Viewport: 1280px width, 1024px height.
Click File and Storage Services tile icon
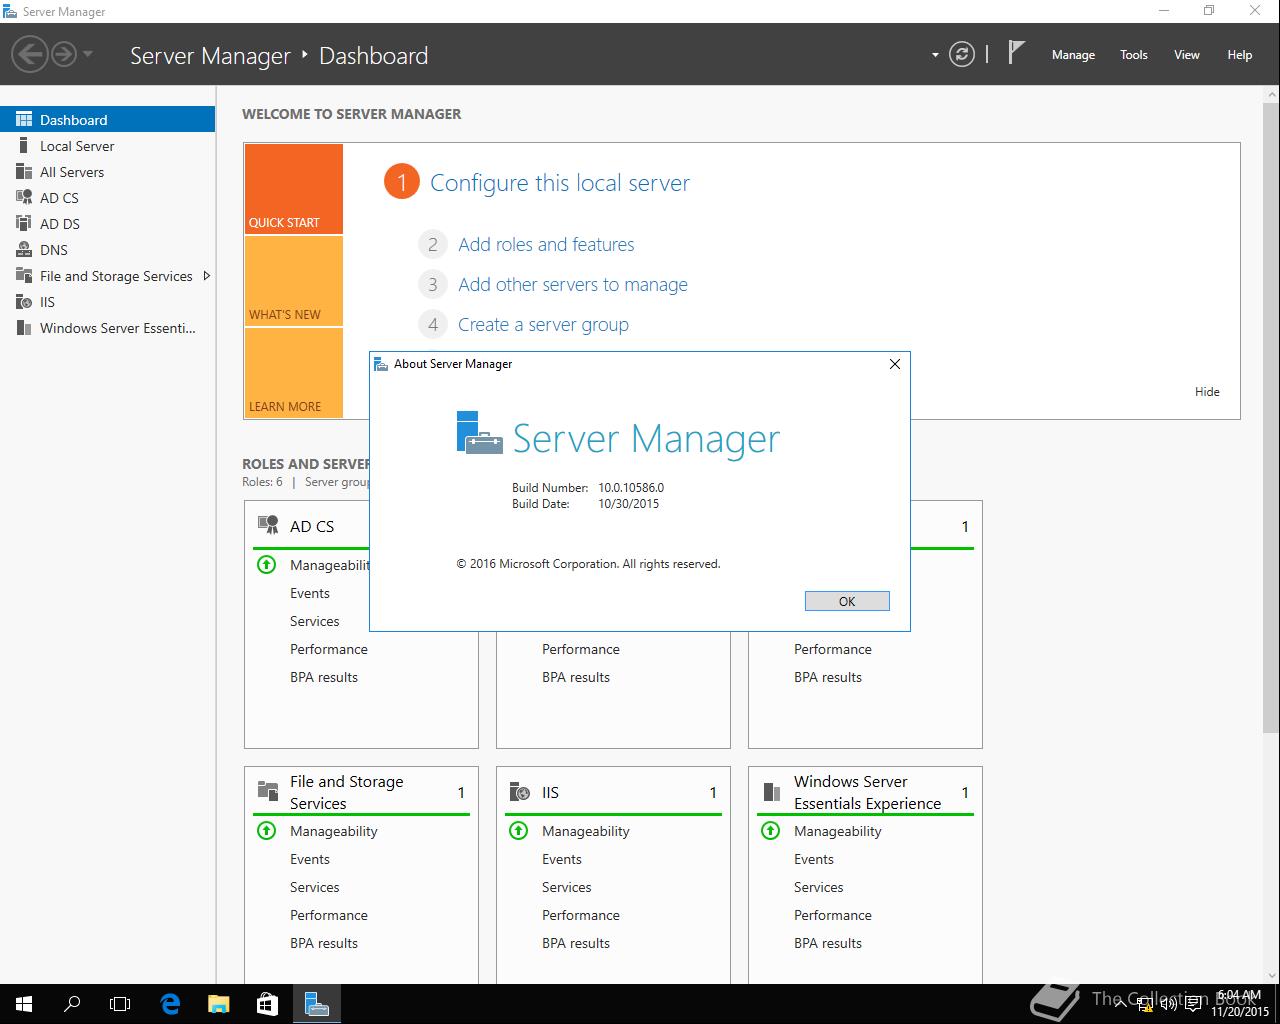tap(268, 791)
